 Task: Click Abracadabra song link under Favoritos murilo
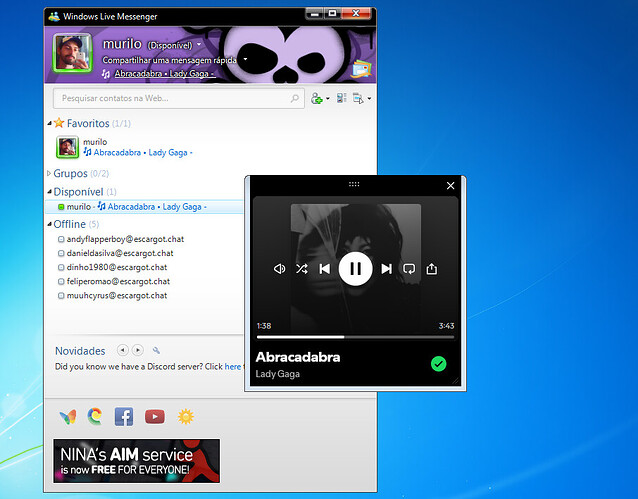[x=141, y=153]
